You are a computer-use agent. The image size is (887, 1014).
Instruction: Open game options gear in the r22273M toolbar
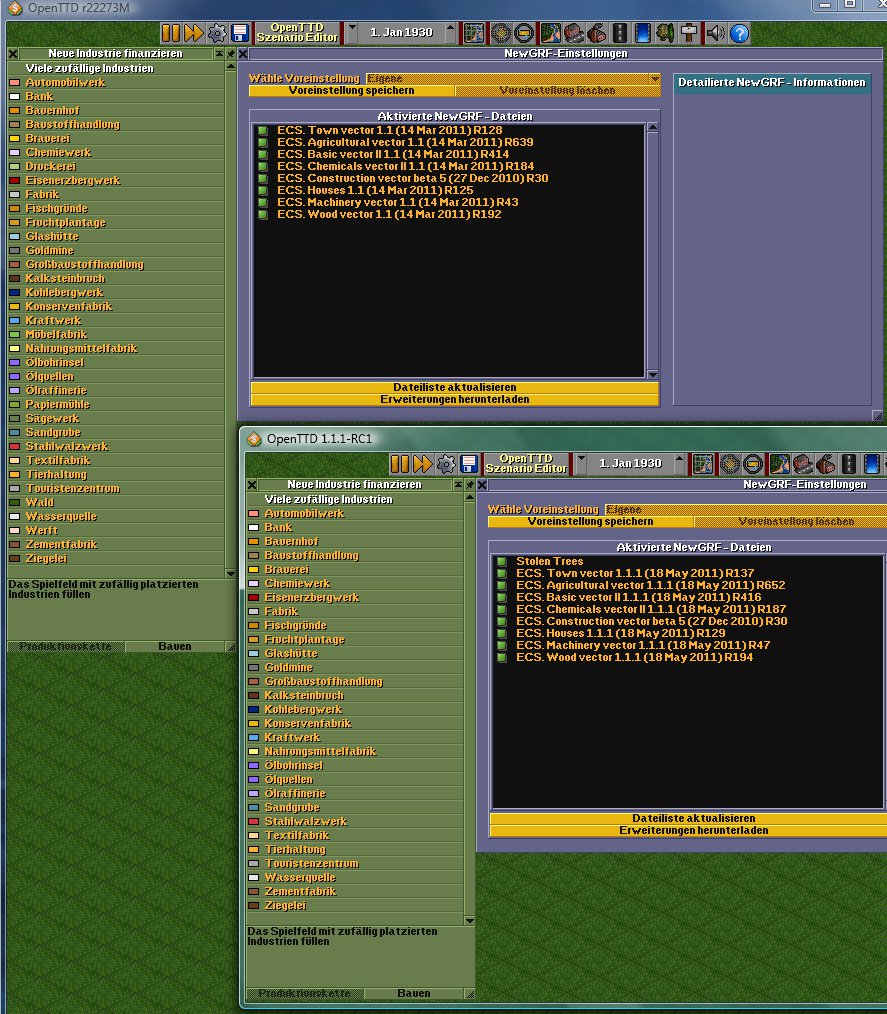pos(217,33)
